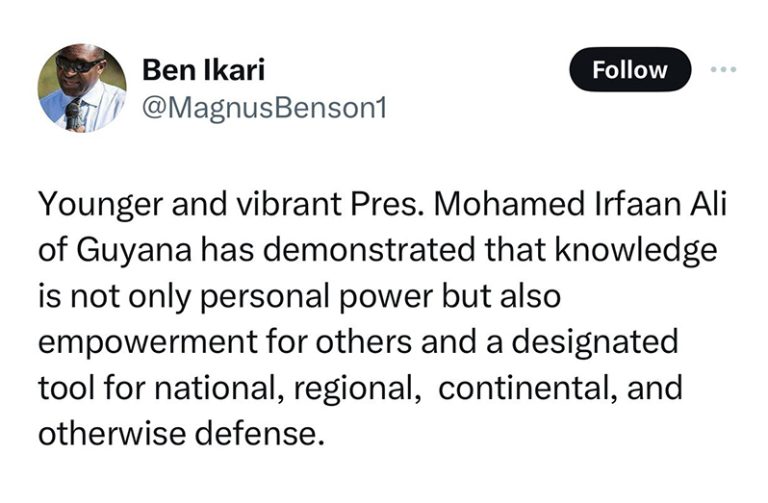Click the word "Guyana" in the tweet

pyautogui.click(x=133, y=251)
